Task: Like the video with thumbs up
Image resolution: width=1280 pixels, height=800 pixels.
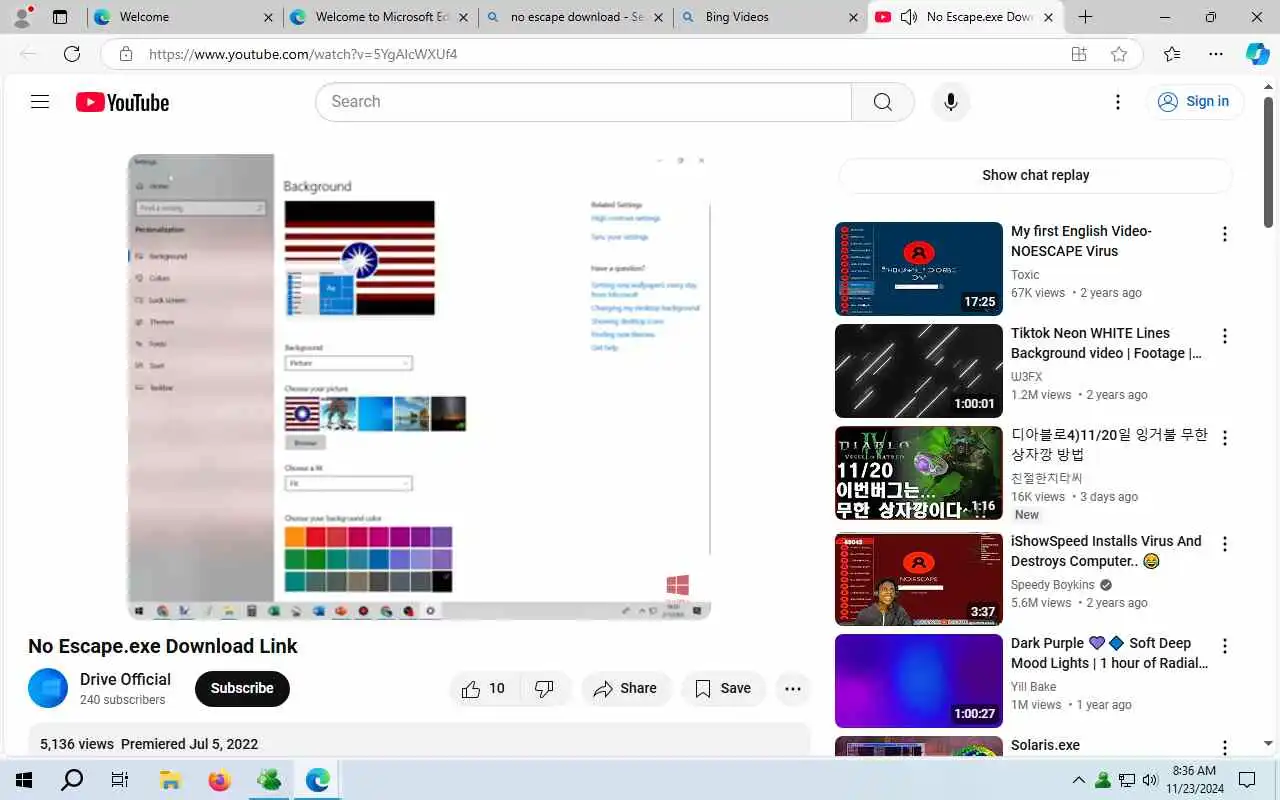Action: pos(484,688)
